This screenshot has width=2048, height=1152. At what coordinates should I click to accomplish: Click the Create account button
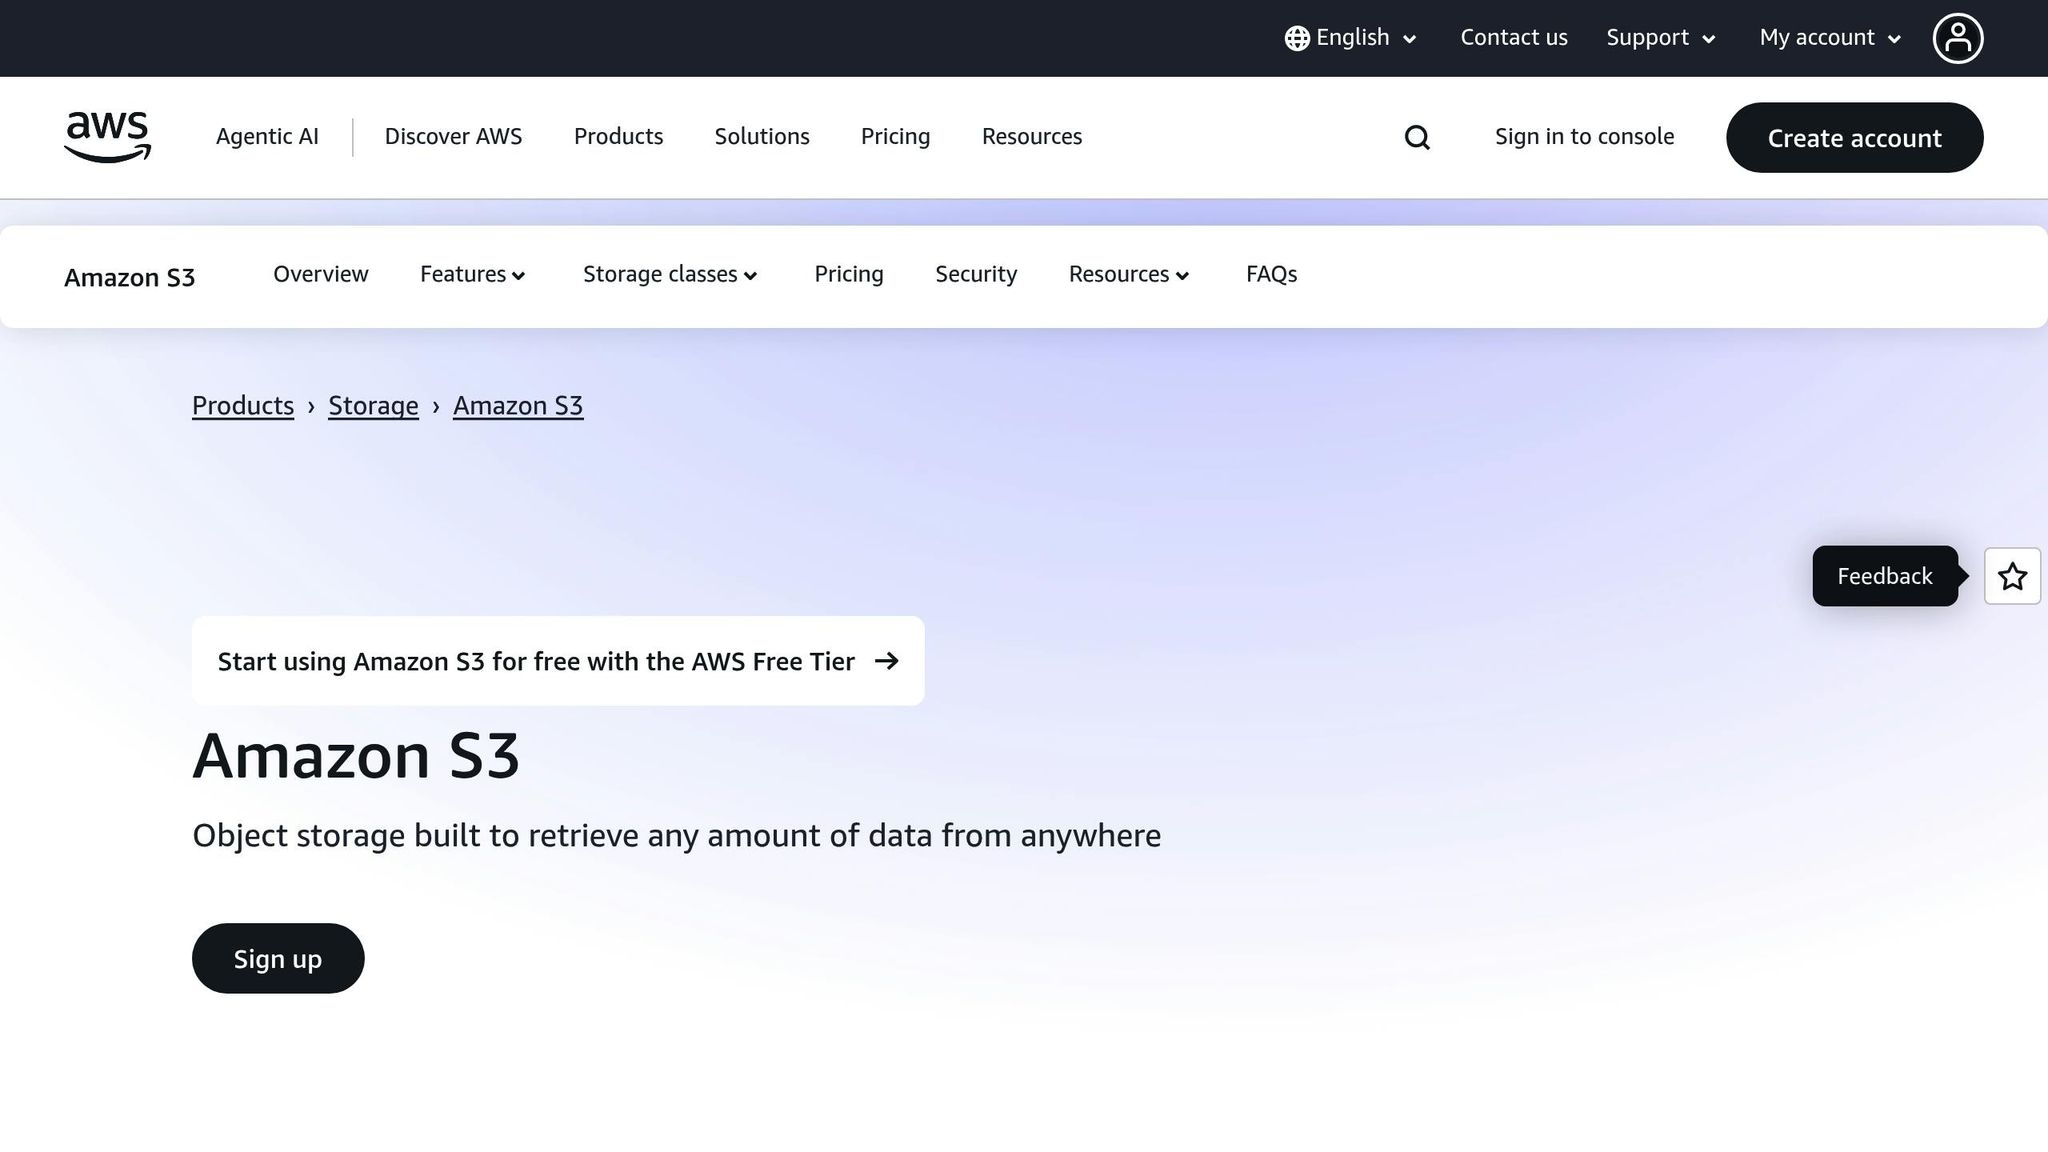(1854, 138)
